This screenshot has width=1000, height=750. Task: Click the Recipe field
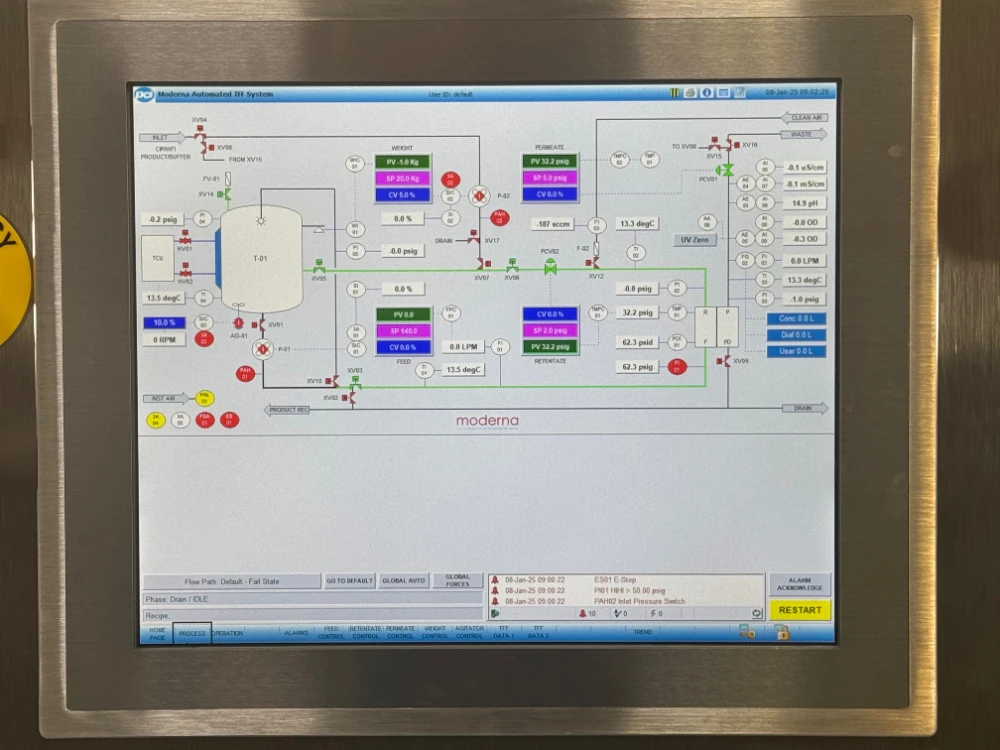tap(312, 615)
